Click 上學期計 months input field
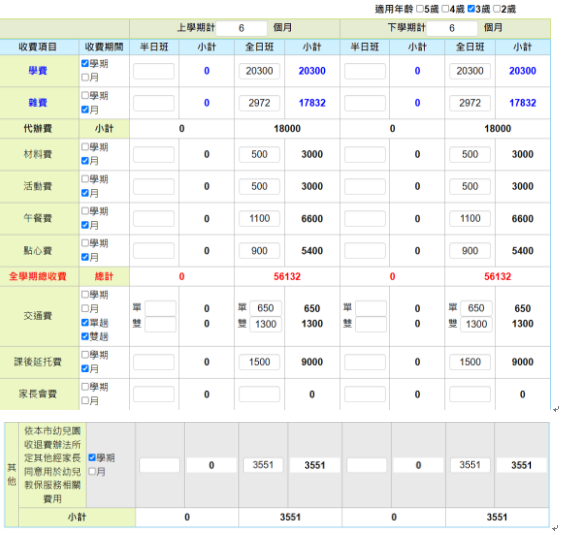The width and height of the screenshot is (562, 550). coord(242,28)
